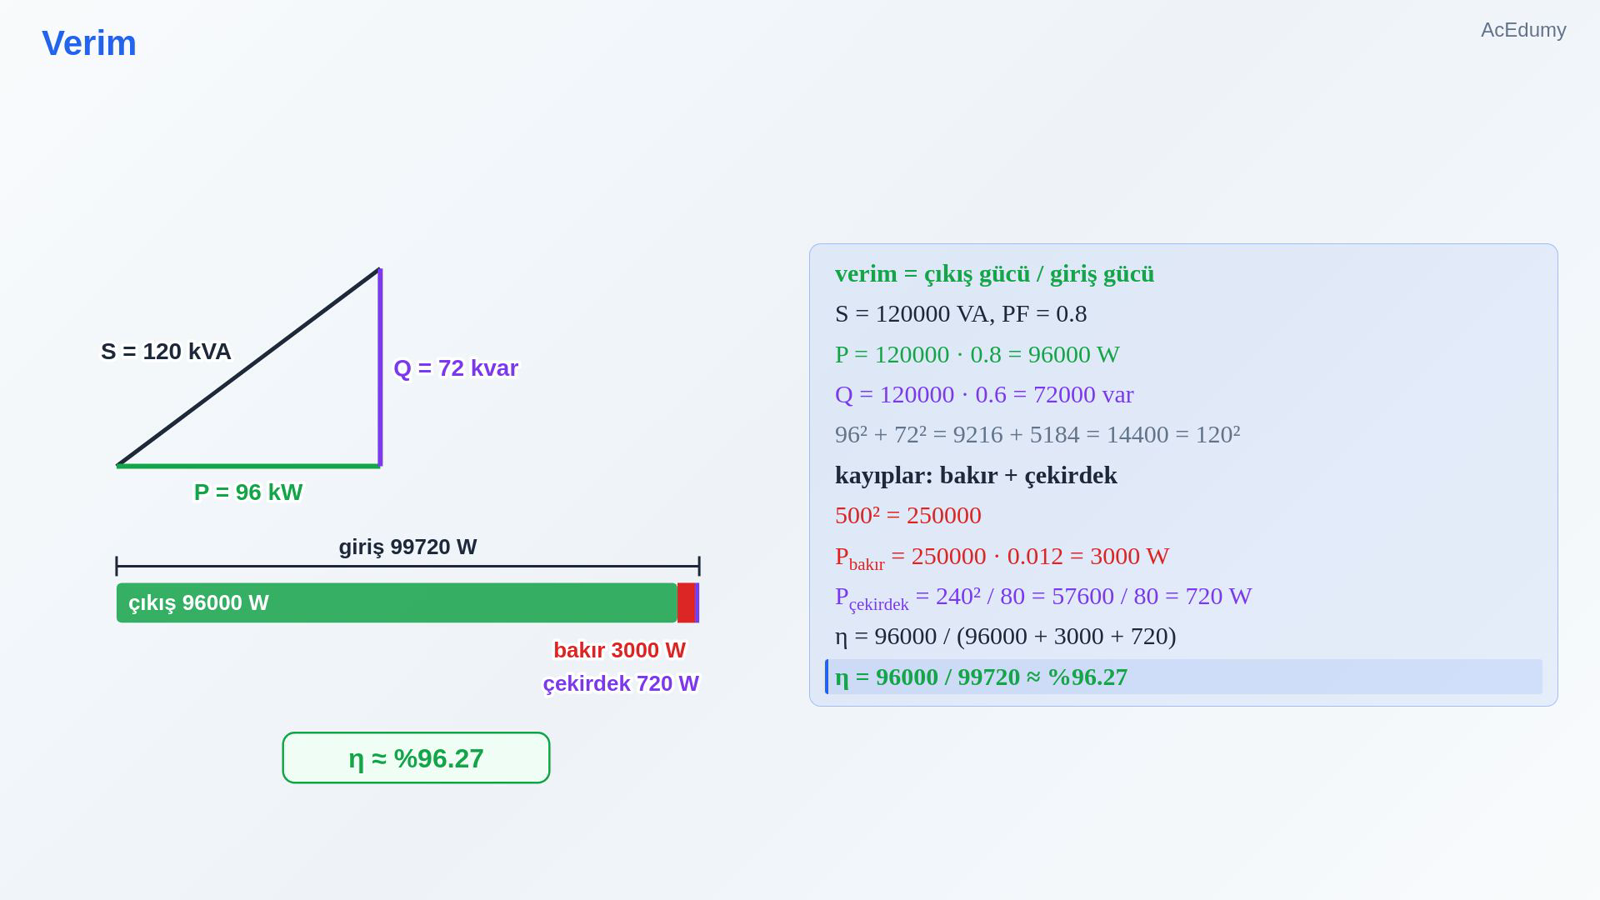The image size is (1600, 900).
Task: Select the "çekirdek 720 W" label
Action: pos(621,684)
